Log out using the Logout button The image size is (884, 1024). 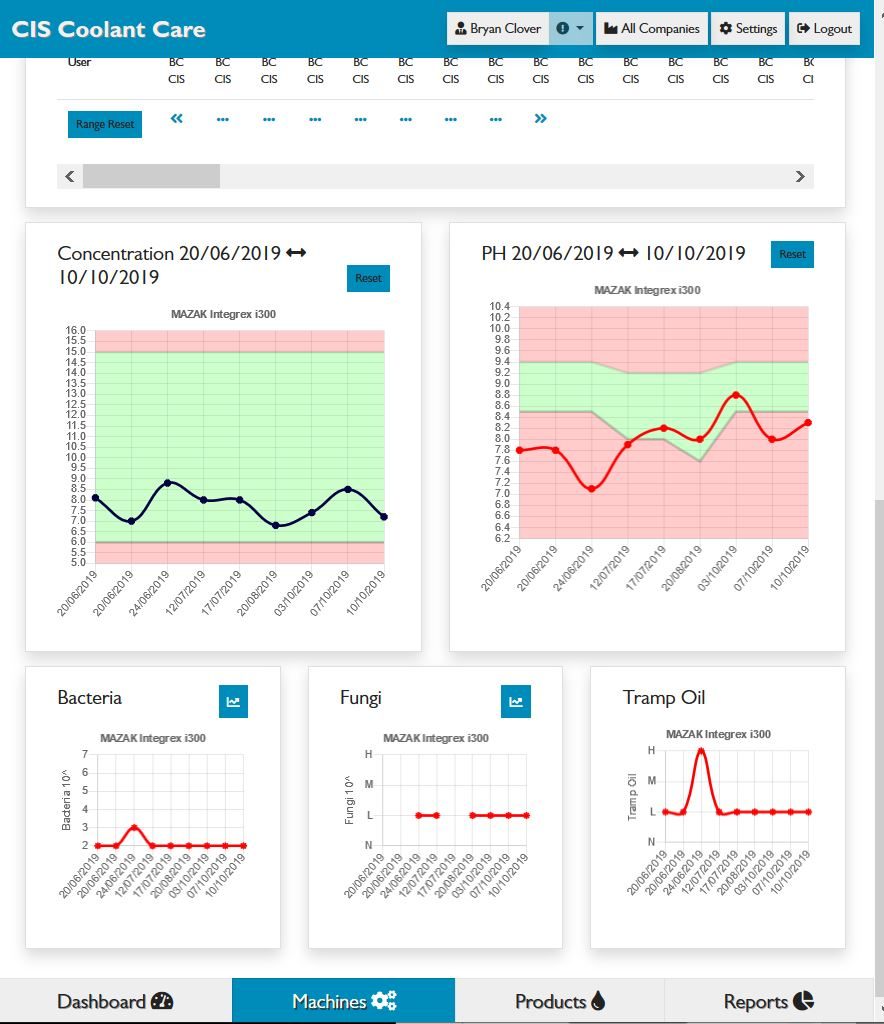pos(824,29)
